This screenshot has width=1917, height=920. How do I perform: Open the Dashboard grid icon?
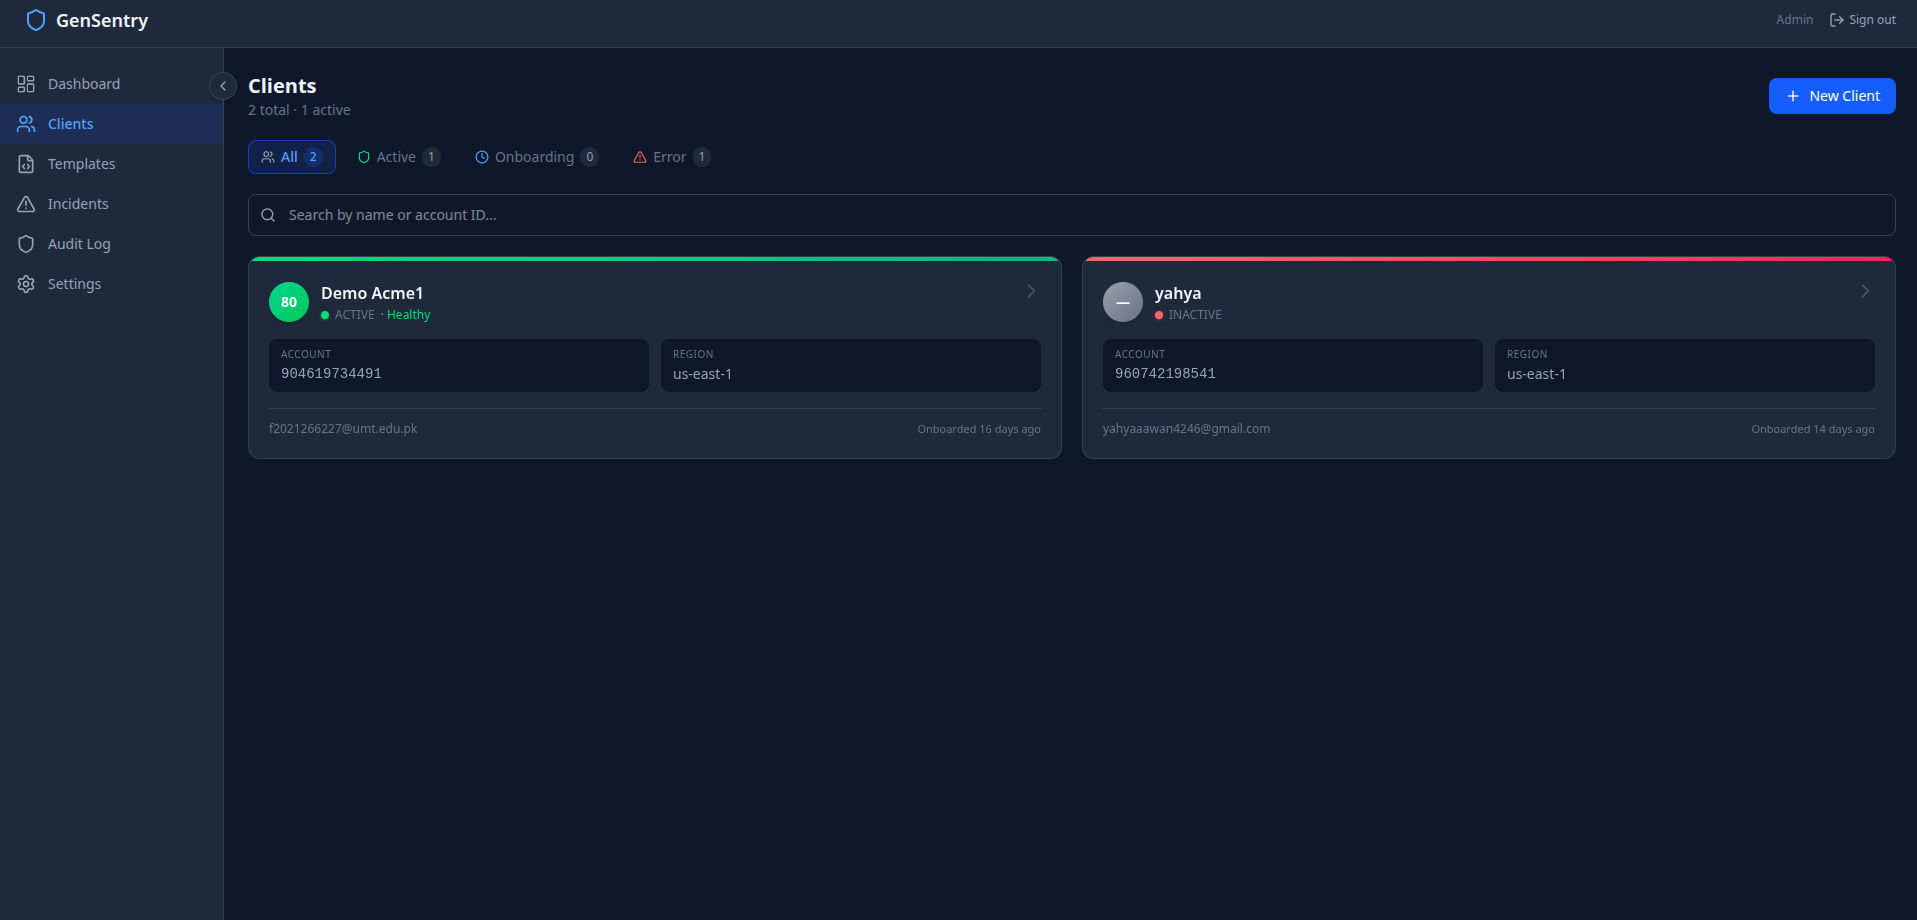coord(26,84)
